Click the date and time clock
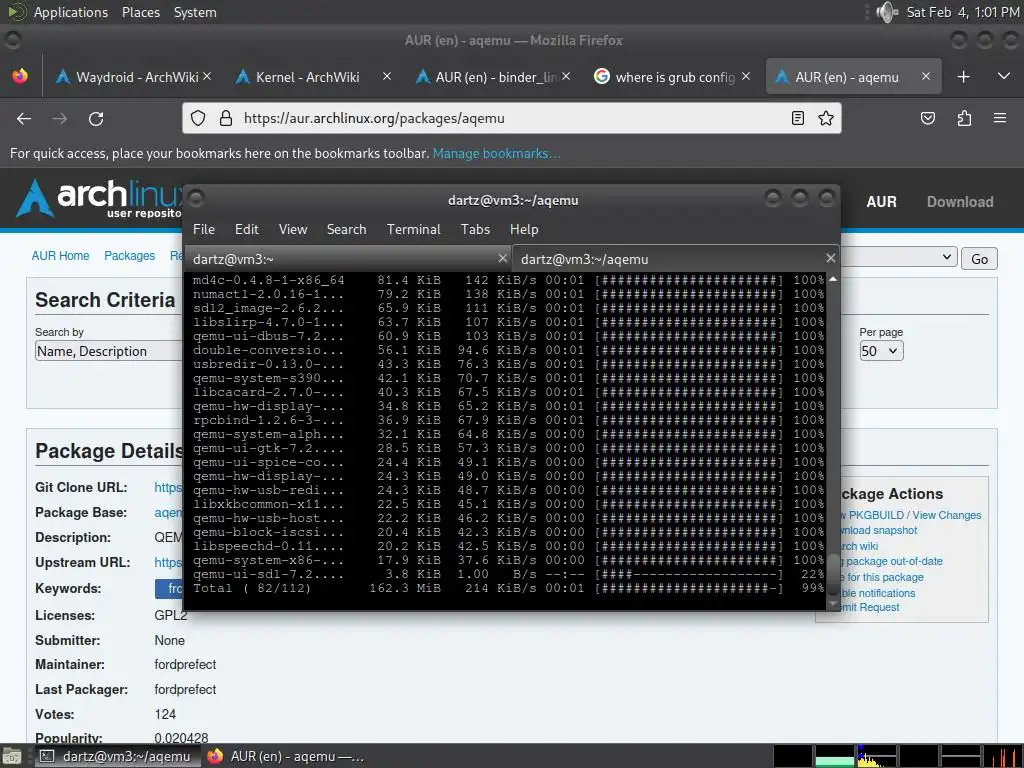 pyautogui.click(x=963, y=12)
